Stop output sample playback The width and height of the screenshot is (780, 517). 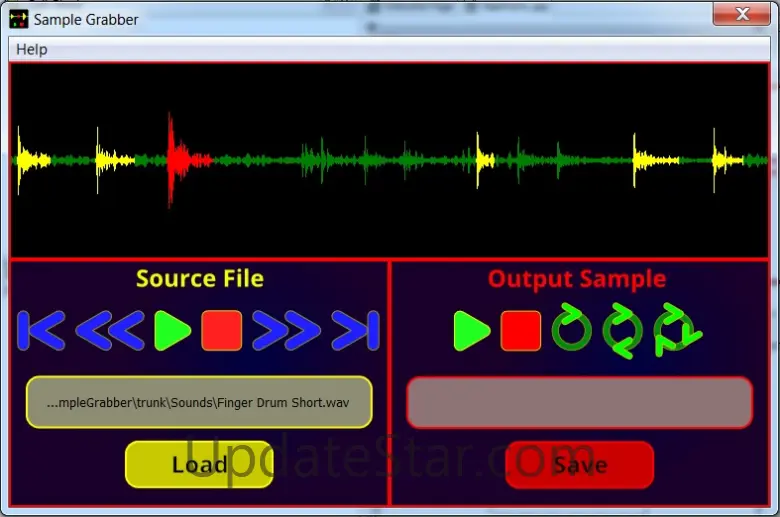pos(521,331)
